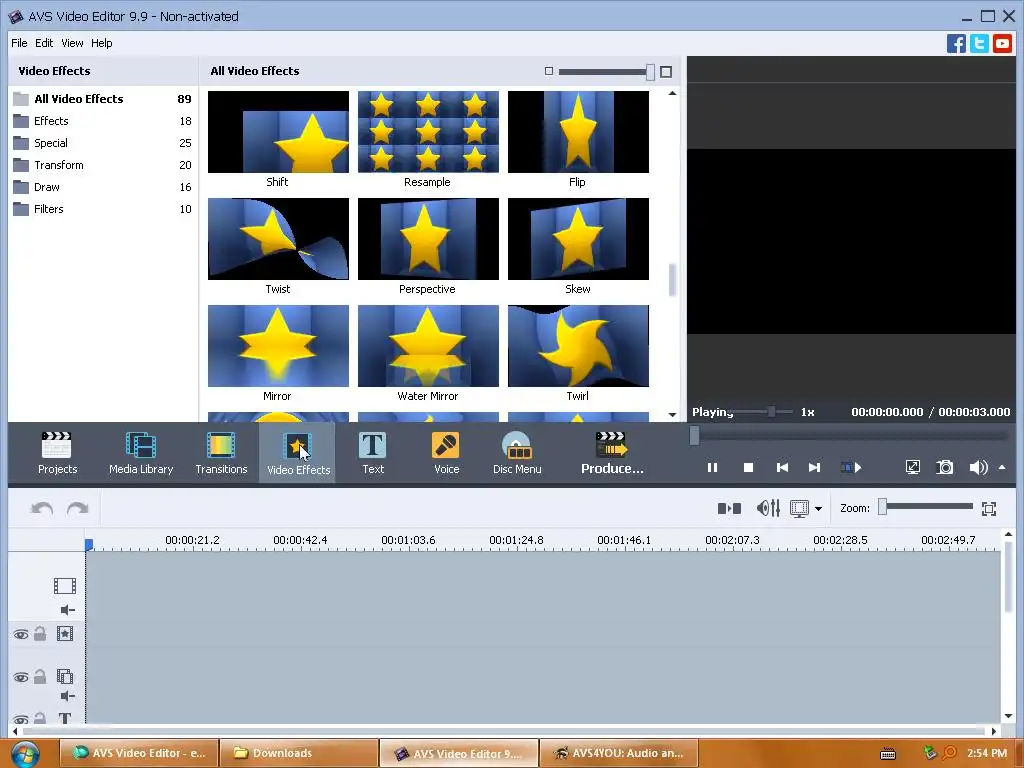Click the thumbnail size slider handle
Viewport: 1024px width, 768px height.
[x=650, y=72]
